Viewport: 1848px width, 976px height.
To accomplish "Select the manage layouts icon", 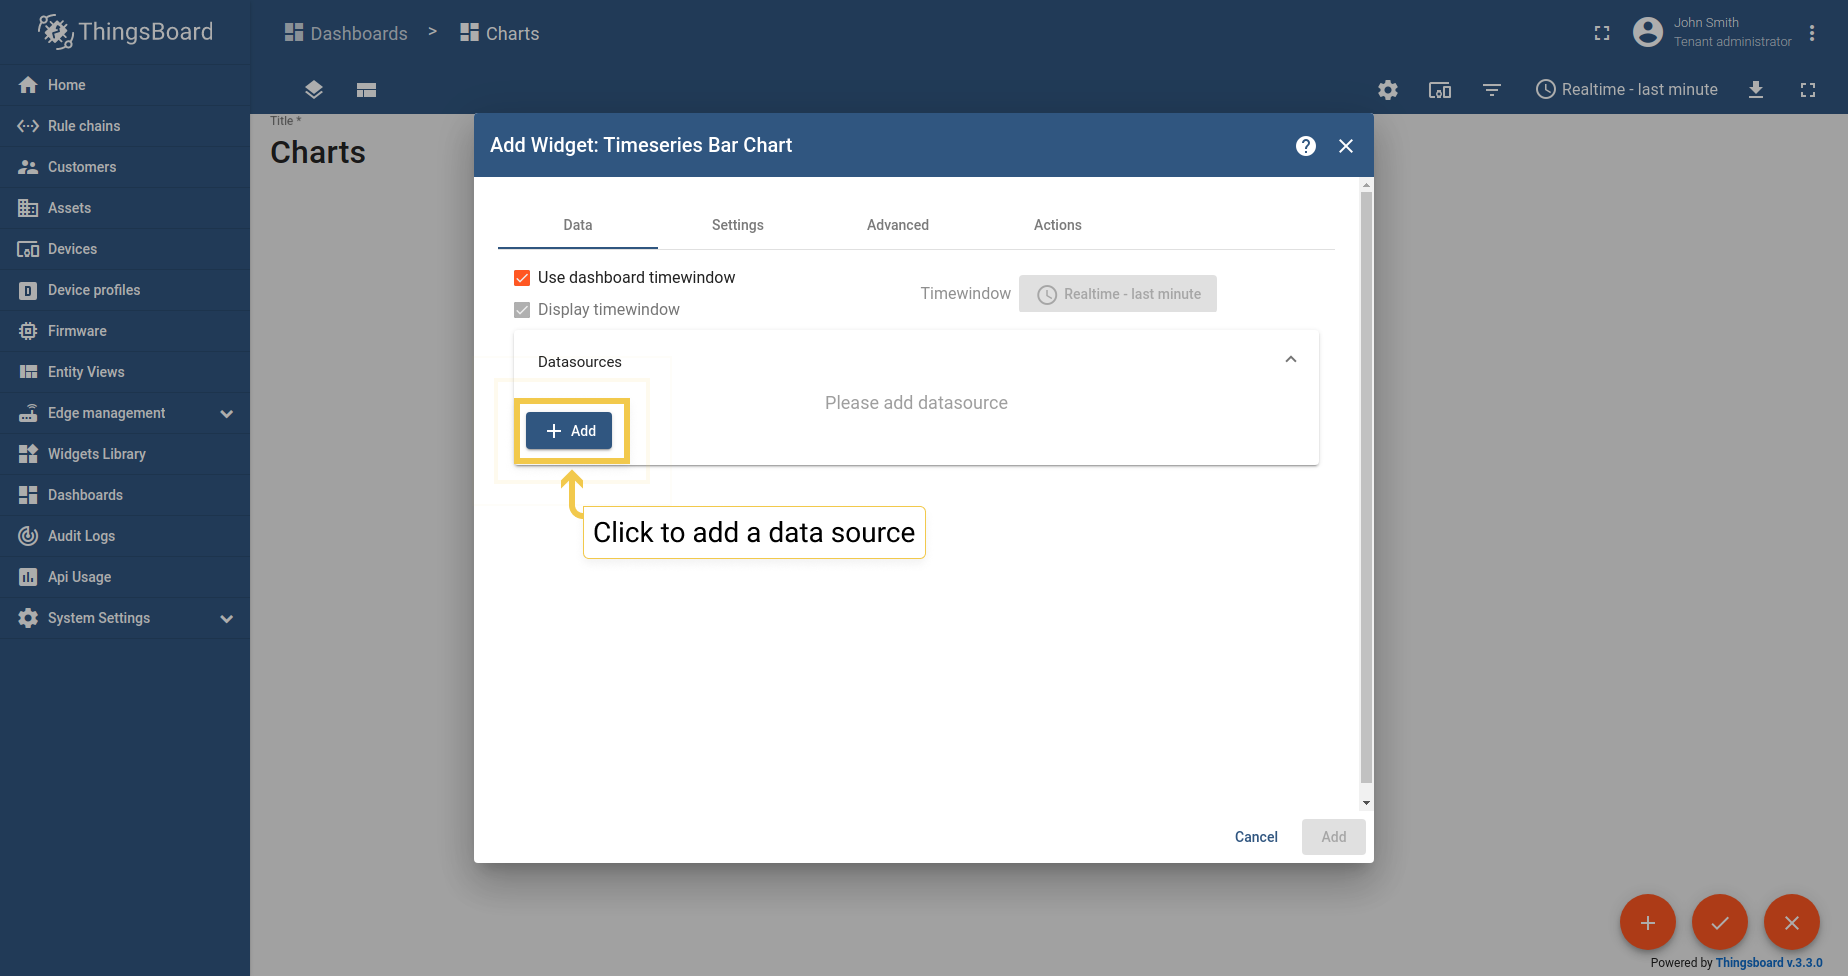I will [366, 90].
